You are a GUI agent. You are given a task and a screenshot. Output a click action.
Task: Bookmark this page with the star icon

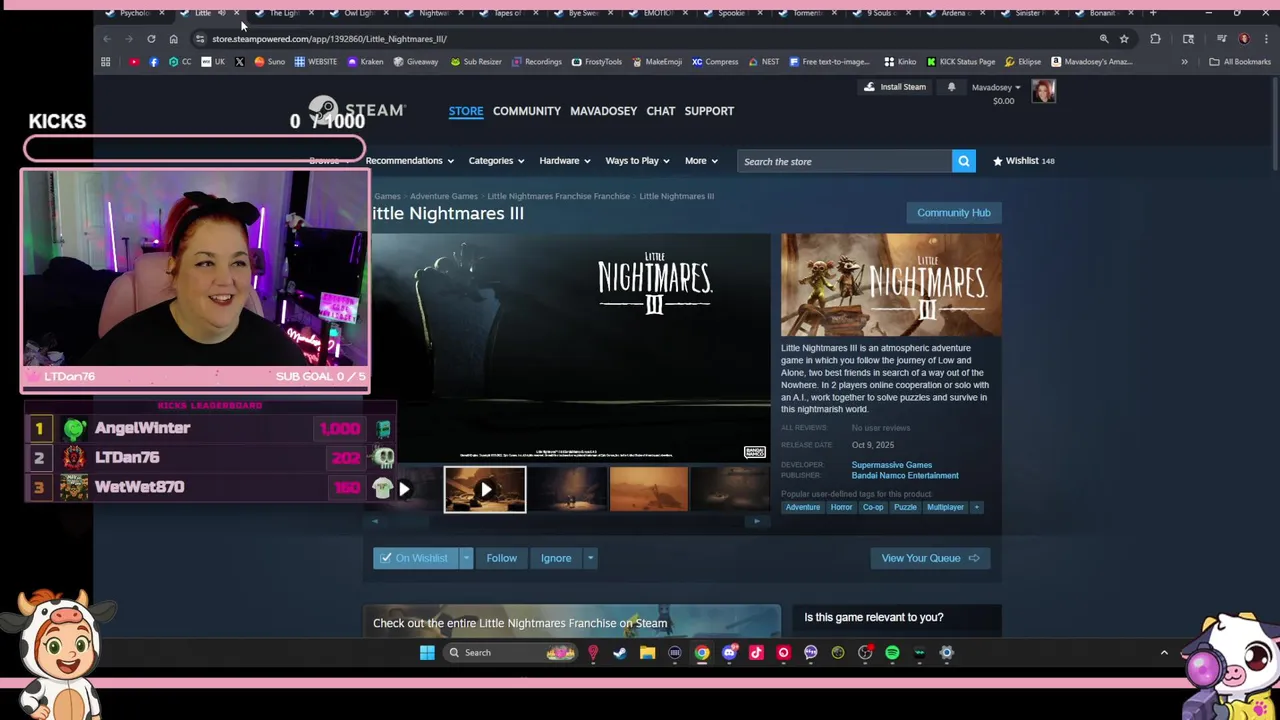pyautogui.click(x=1124, y=39)
